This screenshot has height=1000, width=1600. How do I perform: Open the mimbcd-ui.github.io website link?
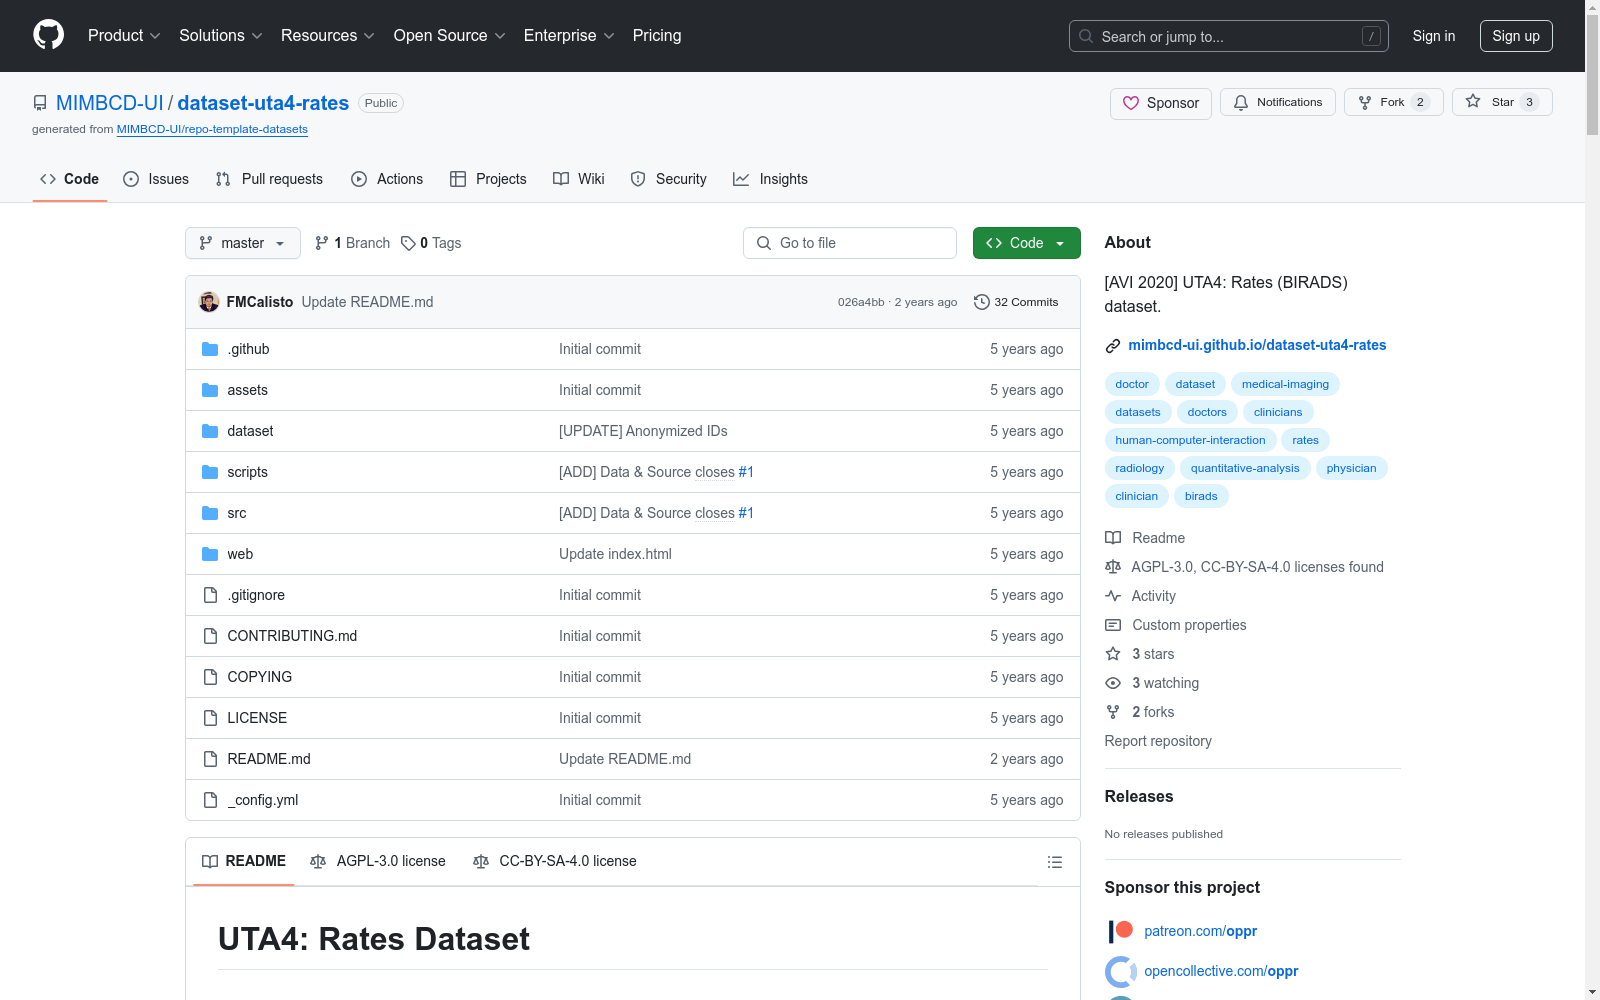tap(1257, 345)
